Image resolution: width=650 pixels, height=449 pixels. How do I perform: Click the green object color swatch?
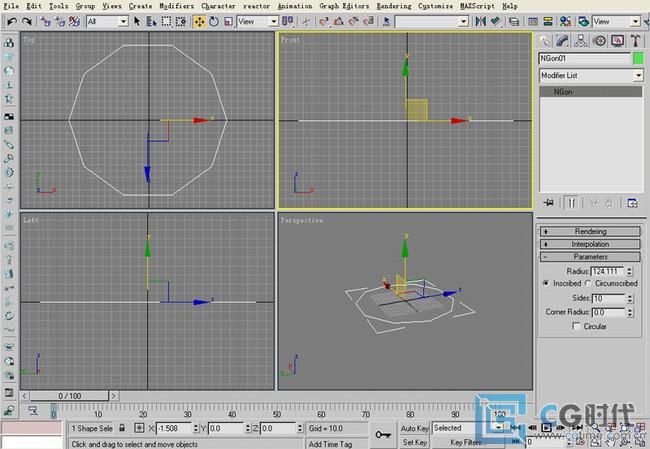point(638,58)
